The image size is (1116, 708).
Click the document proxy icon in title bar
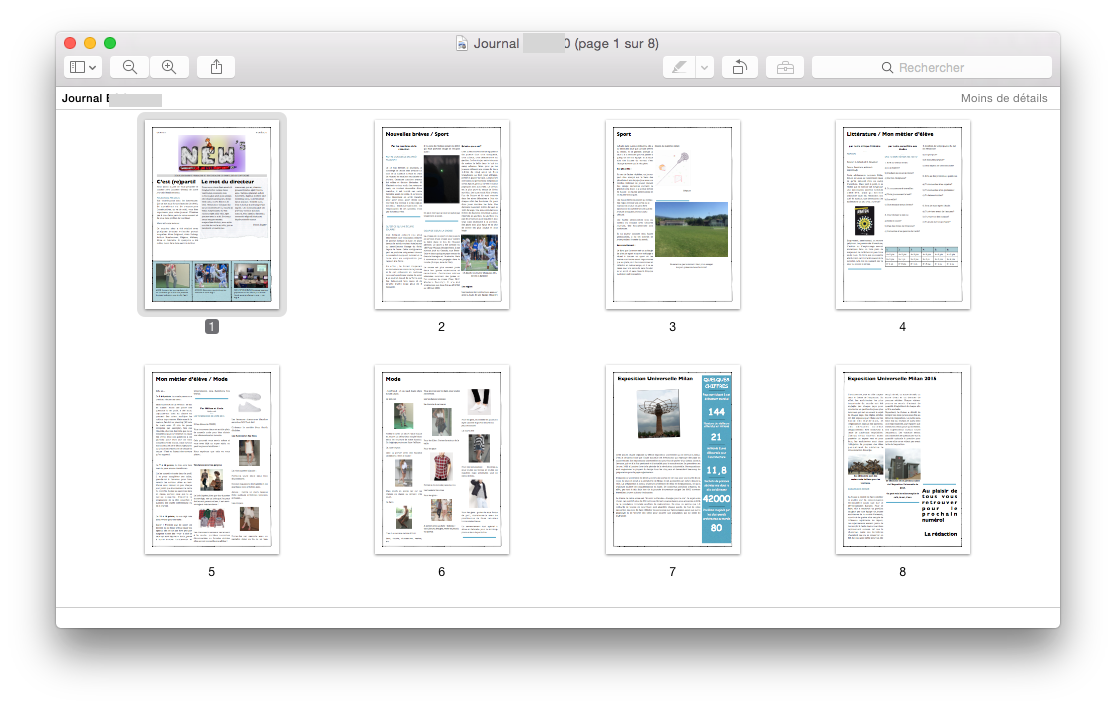point(462,43)
